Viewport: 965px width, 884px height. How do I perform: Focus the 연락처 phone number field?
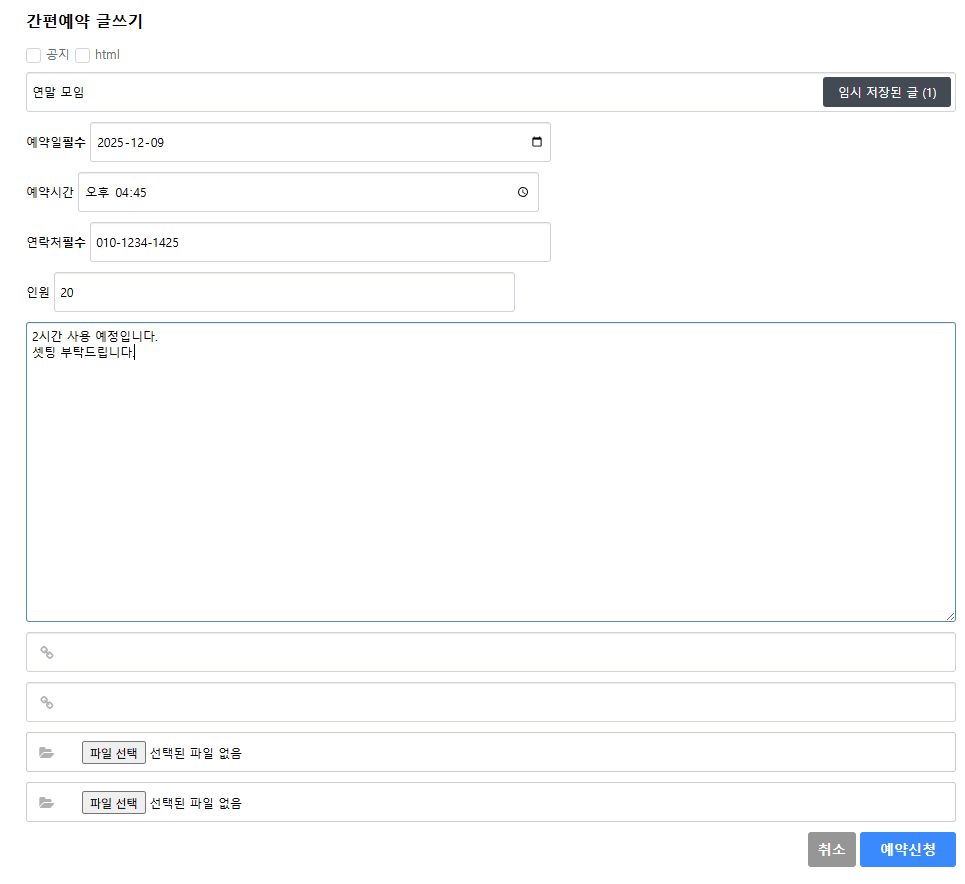[320, 242]
